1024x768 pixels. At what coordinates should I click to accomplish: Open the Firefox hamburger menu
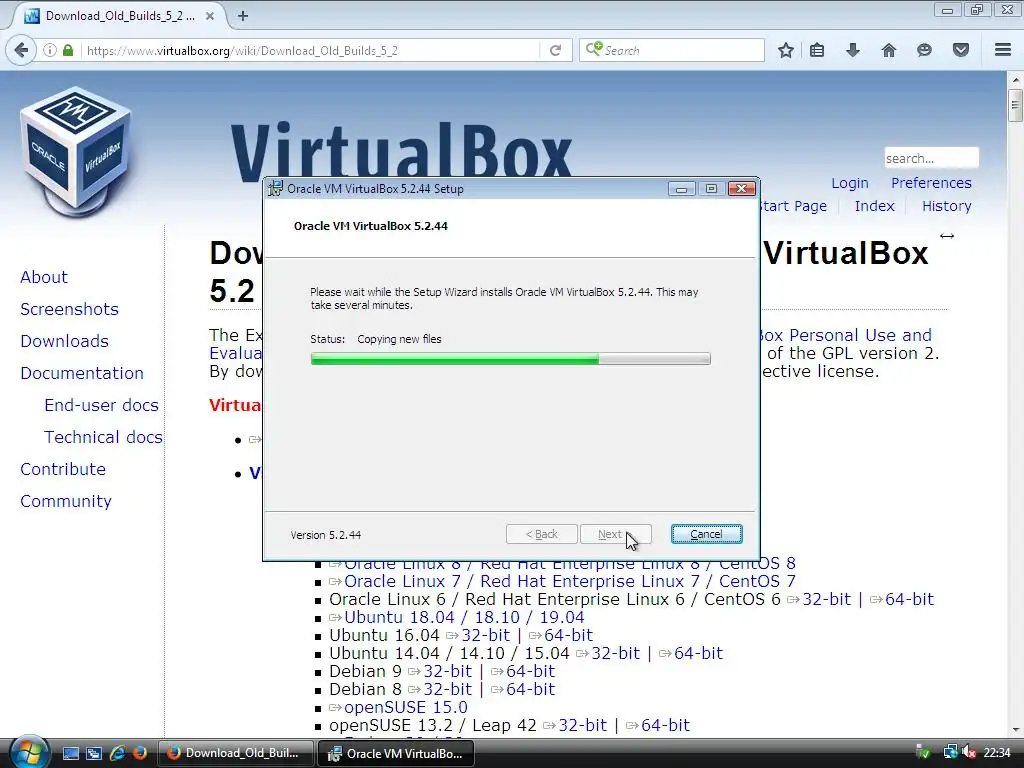1003,50
